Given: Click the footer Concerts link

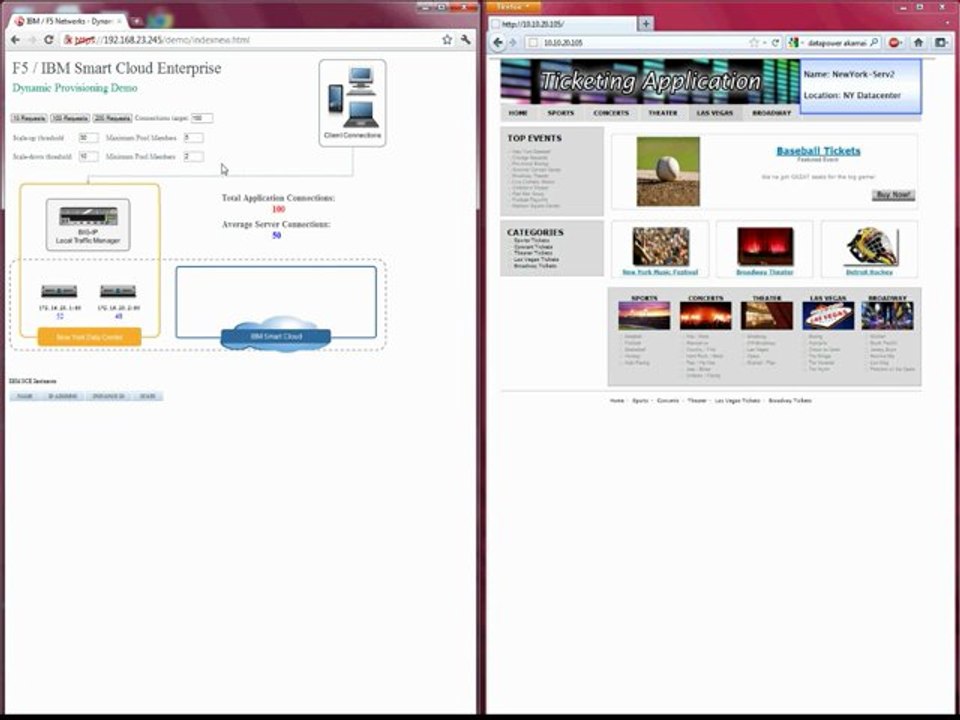Looking at the screenshot, I should (x=667, y=400).
